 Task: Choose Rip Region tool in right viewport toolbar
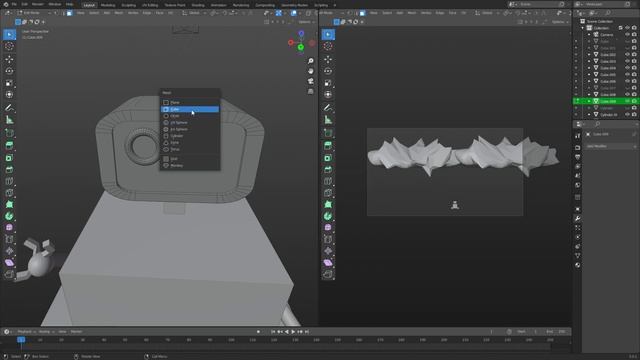click(328, 274)
